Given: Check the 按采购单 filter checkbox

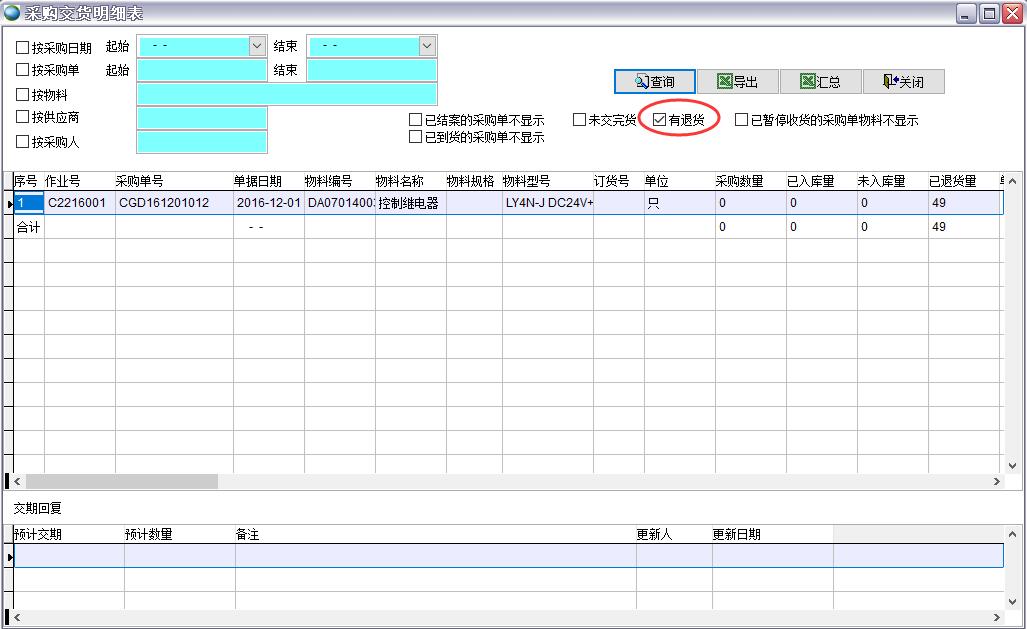Looking at the screenshot, I should pos(20,69).
